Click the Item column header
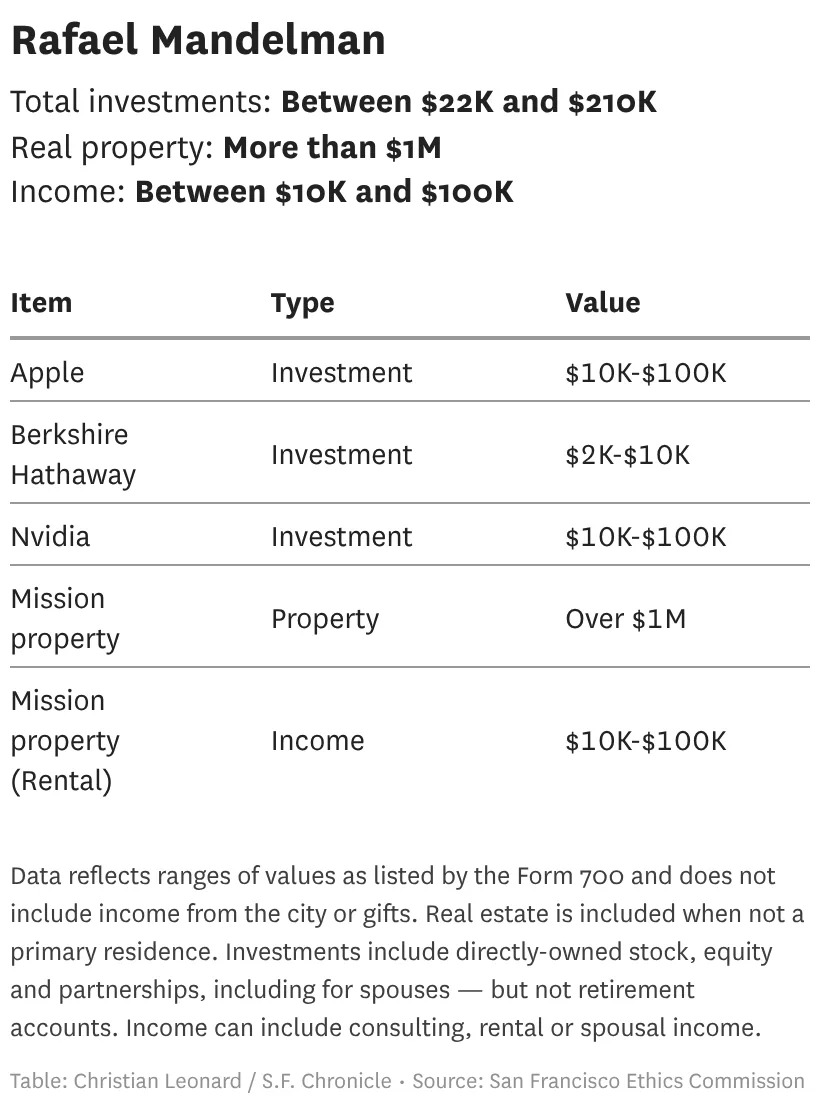The width and height of the screenshot is (820, 1108). click(41, 303)
